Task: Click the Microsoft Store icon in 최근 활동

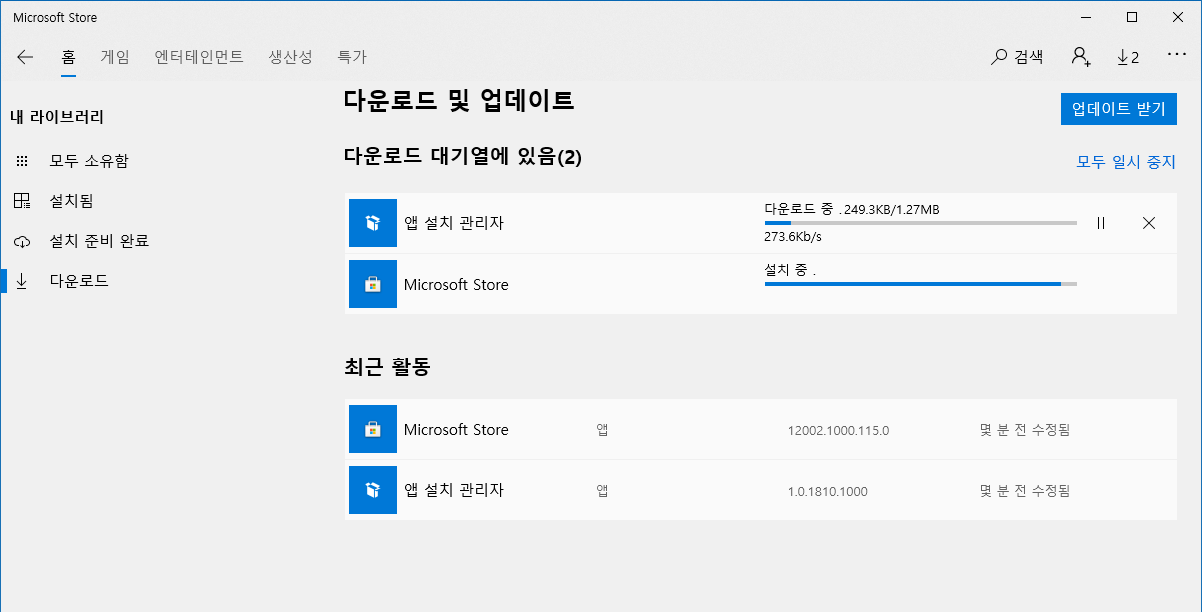Action: click(x=373, y=429)
